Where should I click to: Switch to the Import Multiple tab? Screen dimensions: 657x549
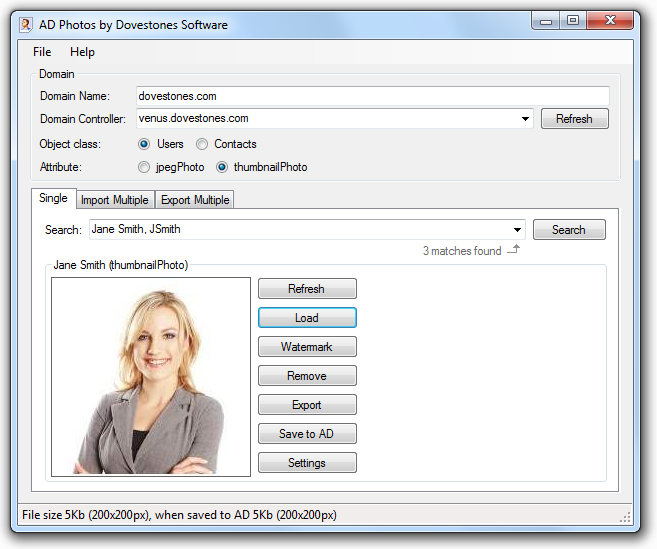click(114, 200)
